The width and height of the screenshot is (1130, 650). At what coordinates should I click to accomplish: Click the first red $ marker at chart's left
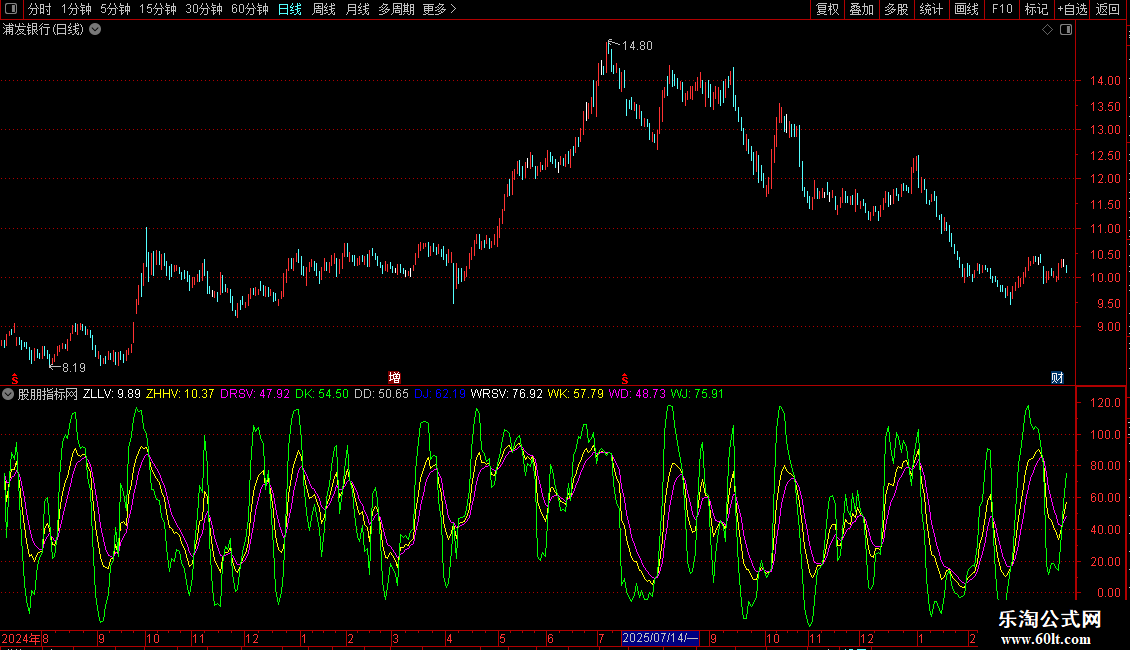[14, 378]
